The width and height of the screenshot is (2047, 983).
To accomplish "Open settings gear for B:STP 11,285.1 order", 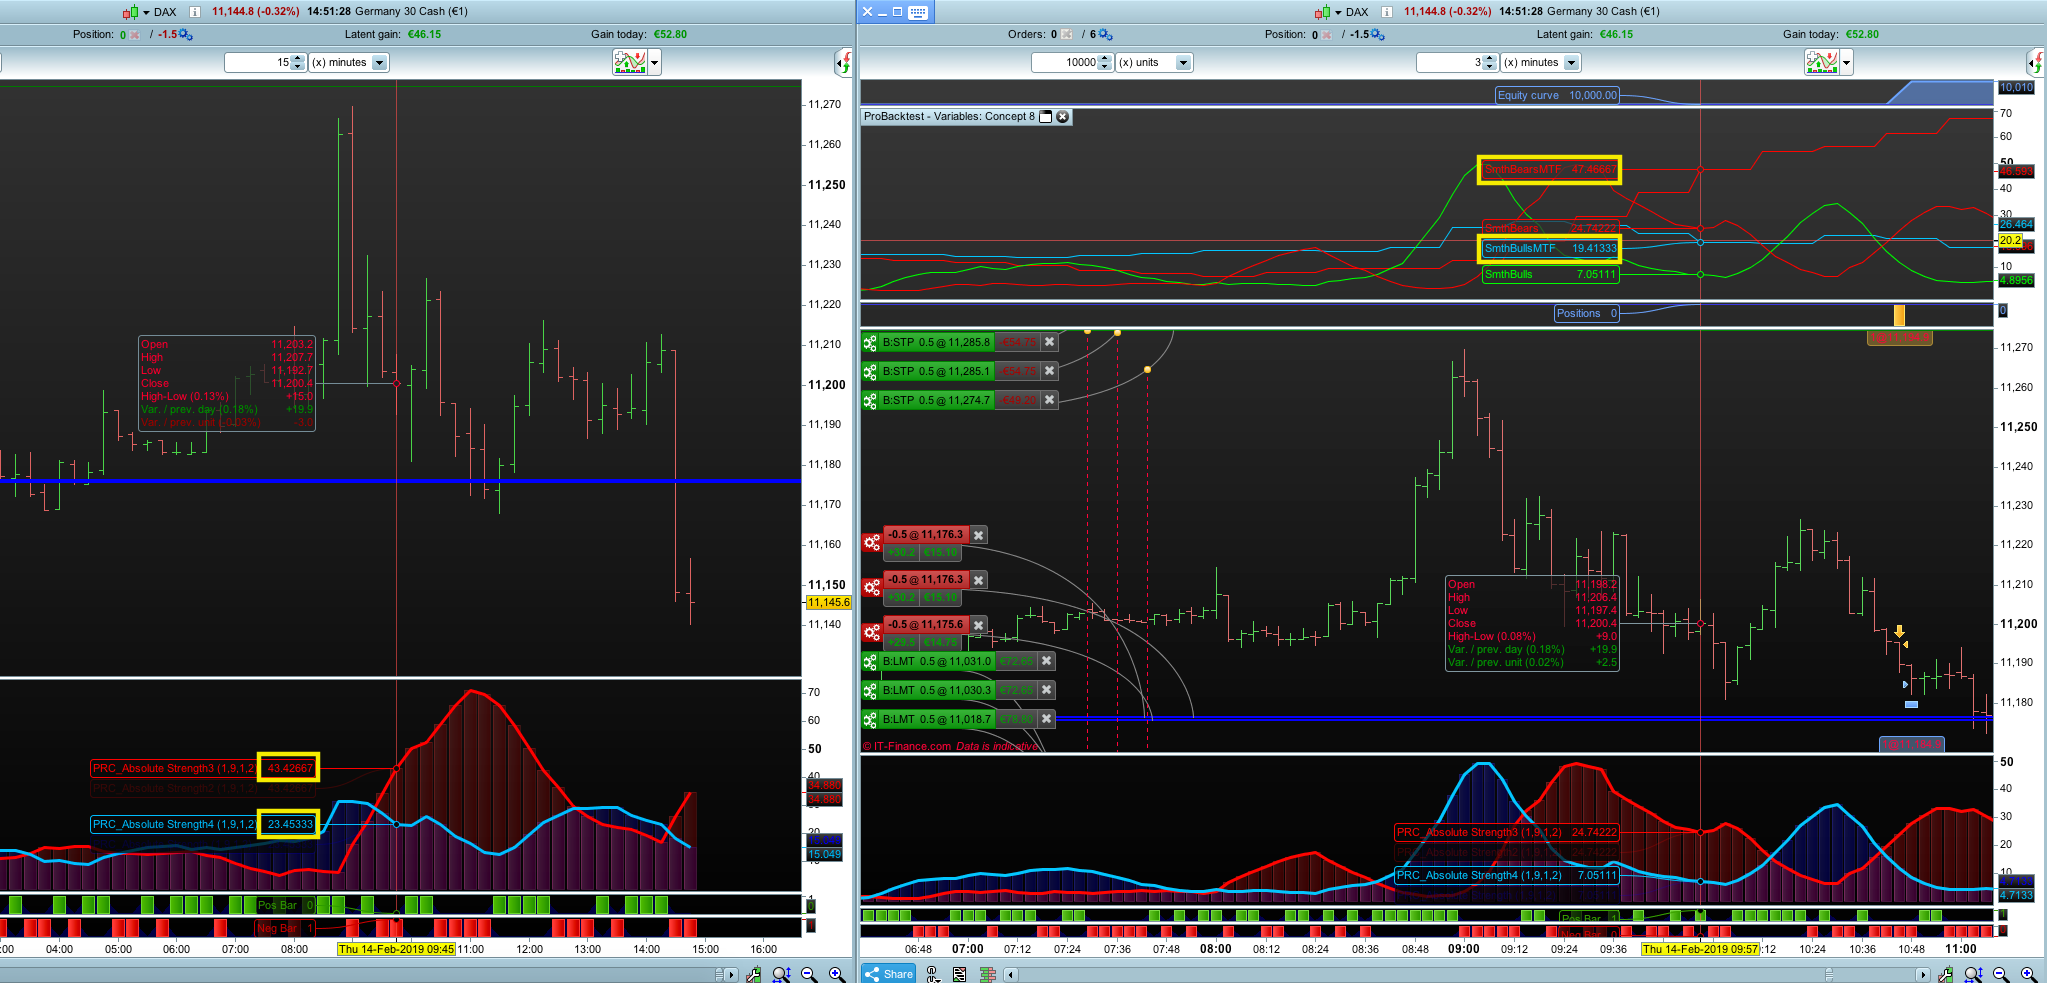I will (870, 371).
